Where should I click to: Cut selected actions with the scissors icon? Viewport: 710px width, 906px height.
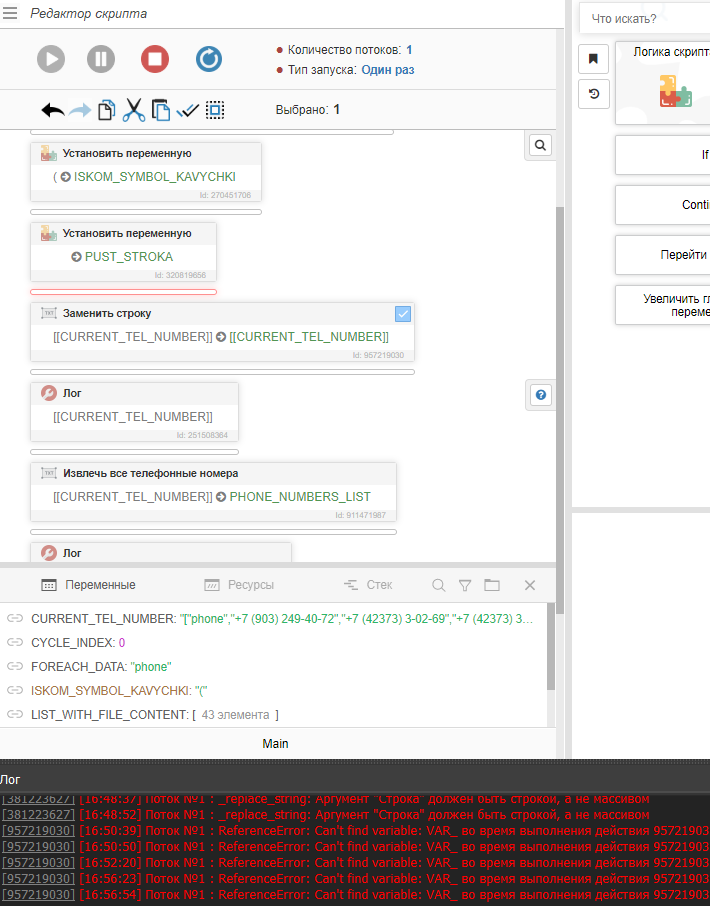click(x=133, y=110)
